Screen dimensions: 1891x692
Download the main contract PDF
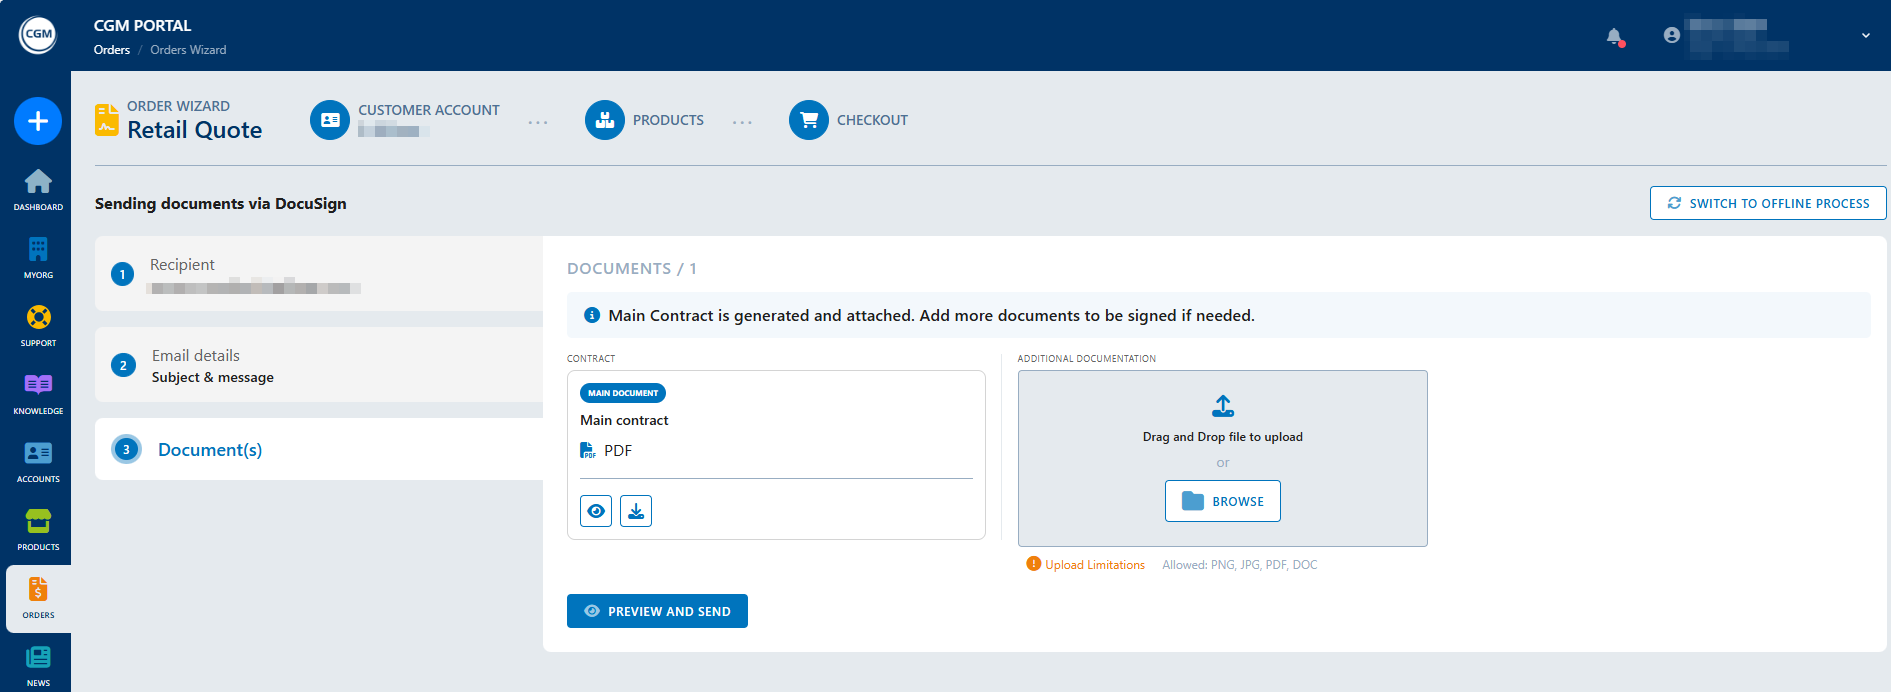coord(636,511)
